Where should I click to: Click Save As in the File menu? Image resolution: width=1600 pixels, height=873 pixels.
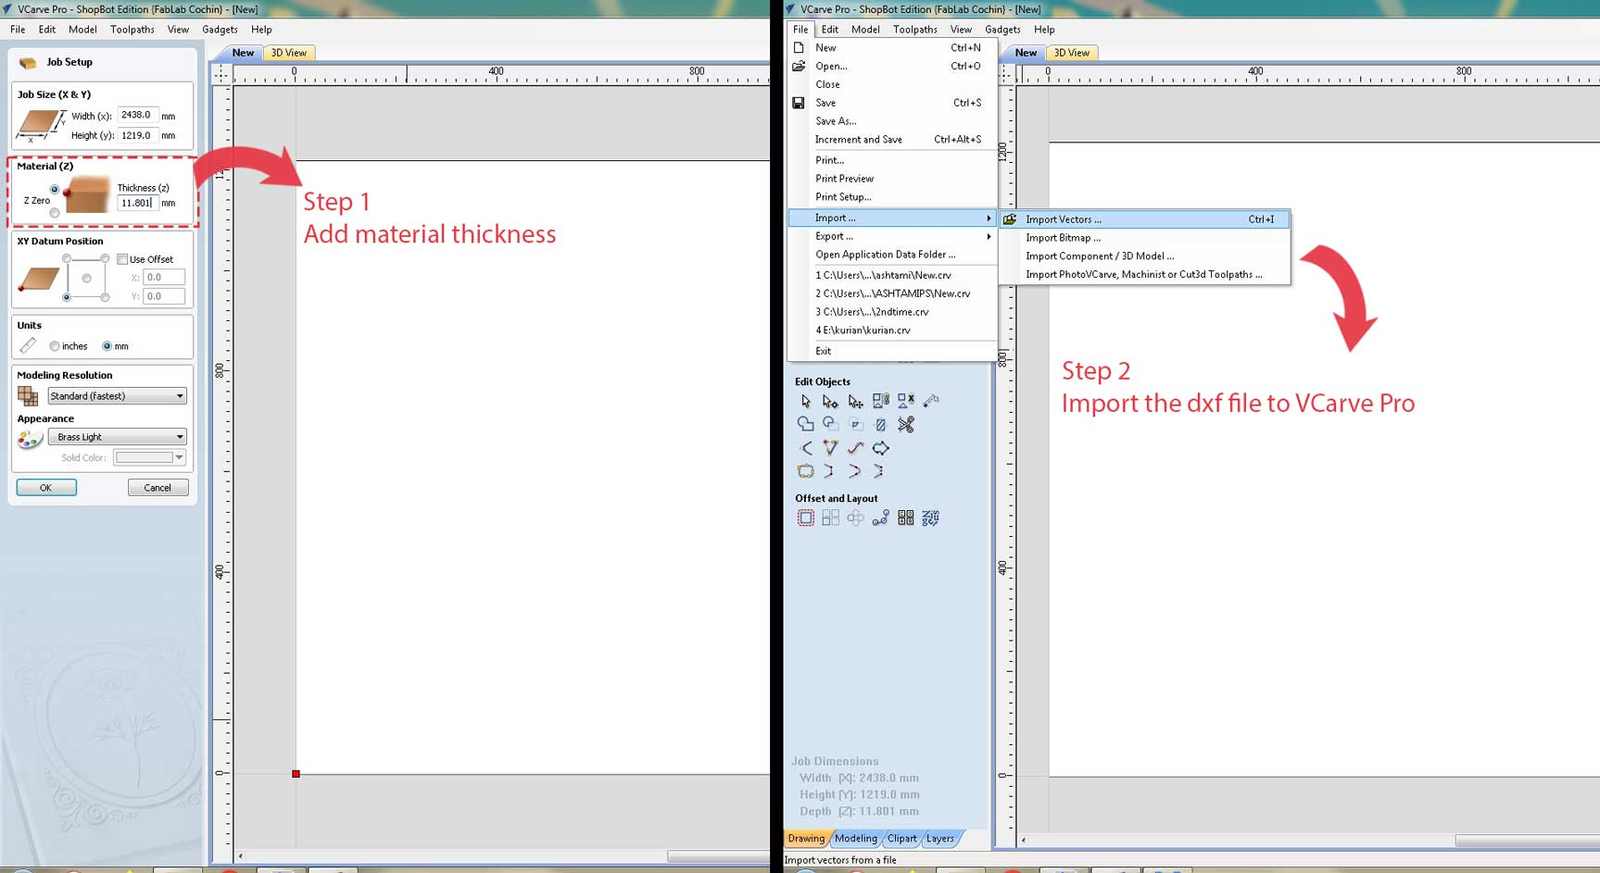(892, 121)
